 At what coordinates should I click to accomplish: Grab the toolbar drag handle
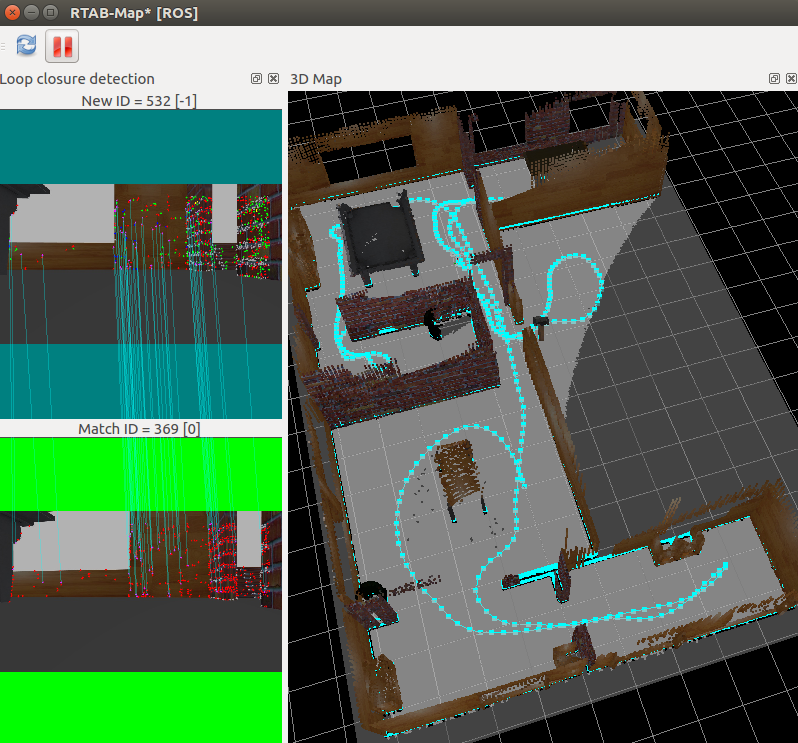click(x=4, y=45)
